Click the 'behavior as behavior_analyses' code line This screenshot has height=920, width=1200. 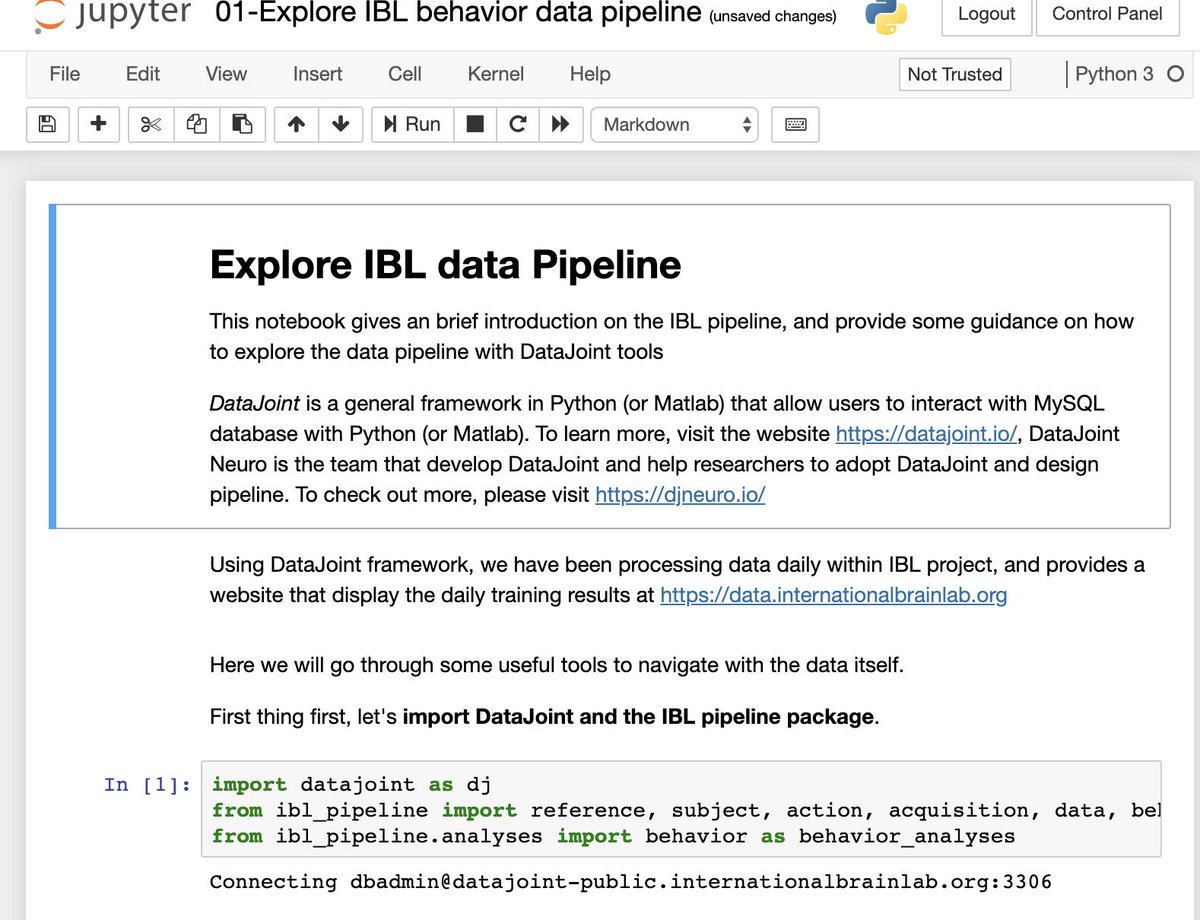pyautogui.click(x=613, y=836)
